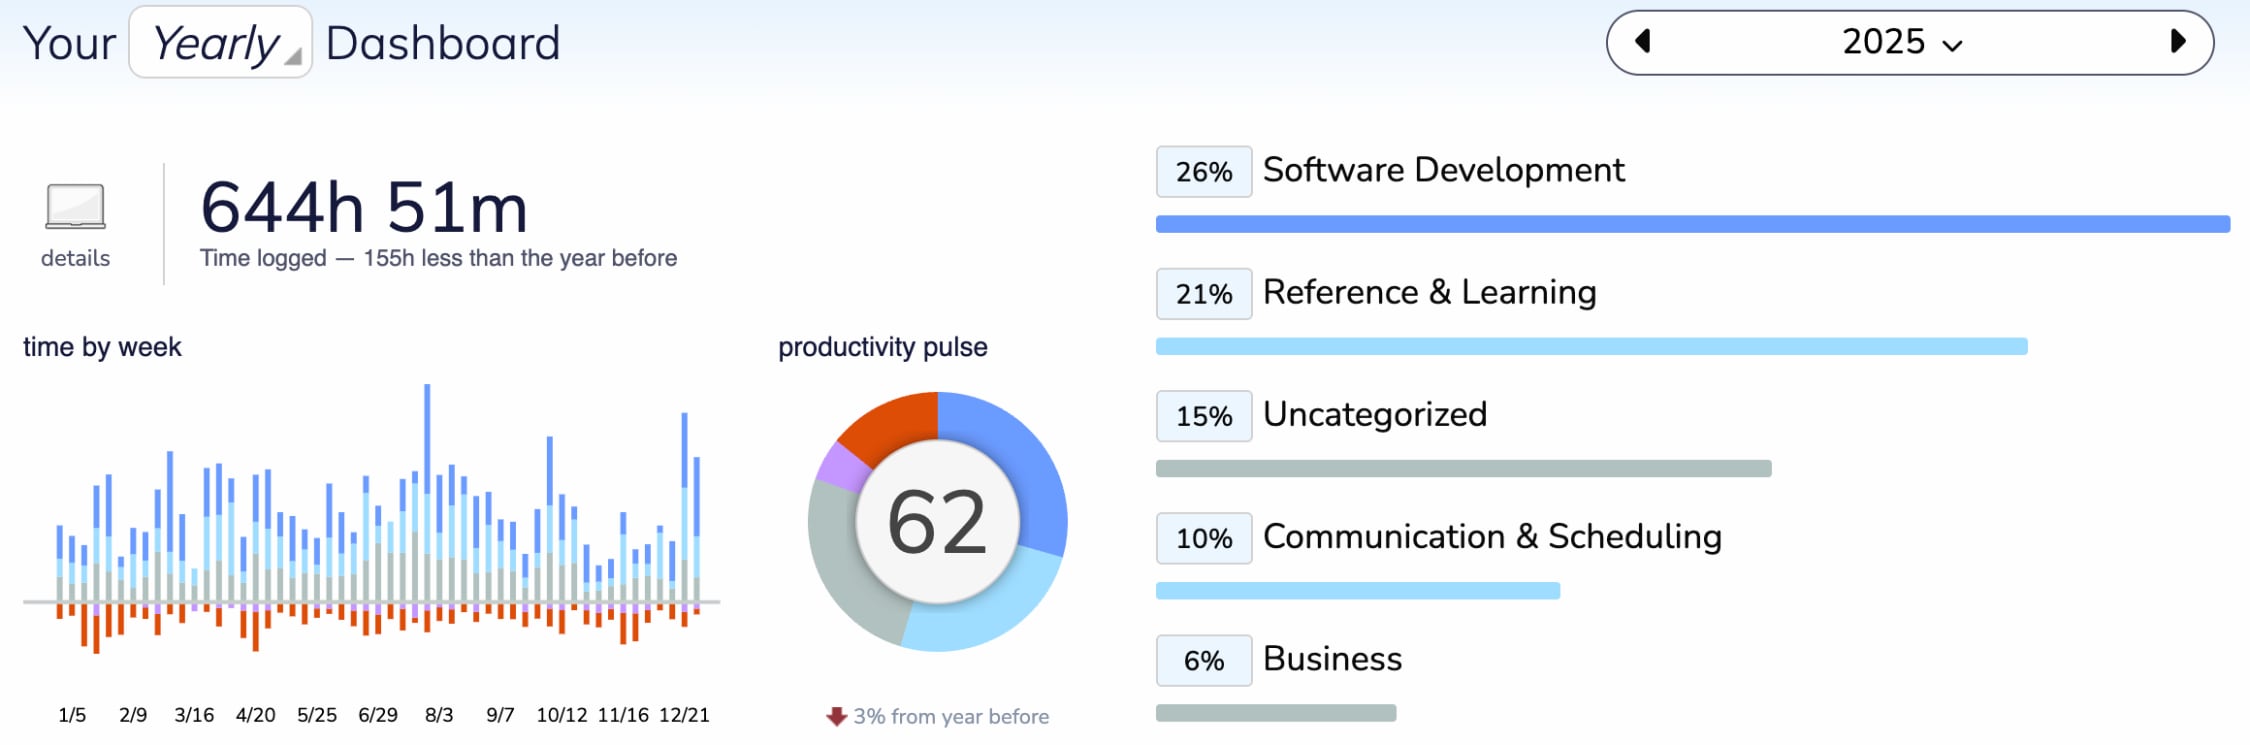Screen dimensions: 2250x745
Task: Open the Yearly period dropdown
Action: pos(221,43)
